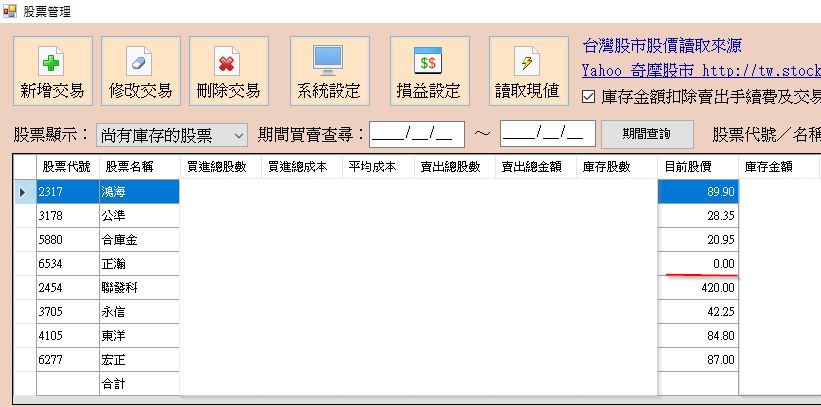Open 修改交易 edit transaction

click(140, 71)
